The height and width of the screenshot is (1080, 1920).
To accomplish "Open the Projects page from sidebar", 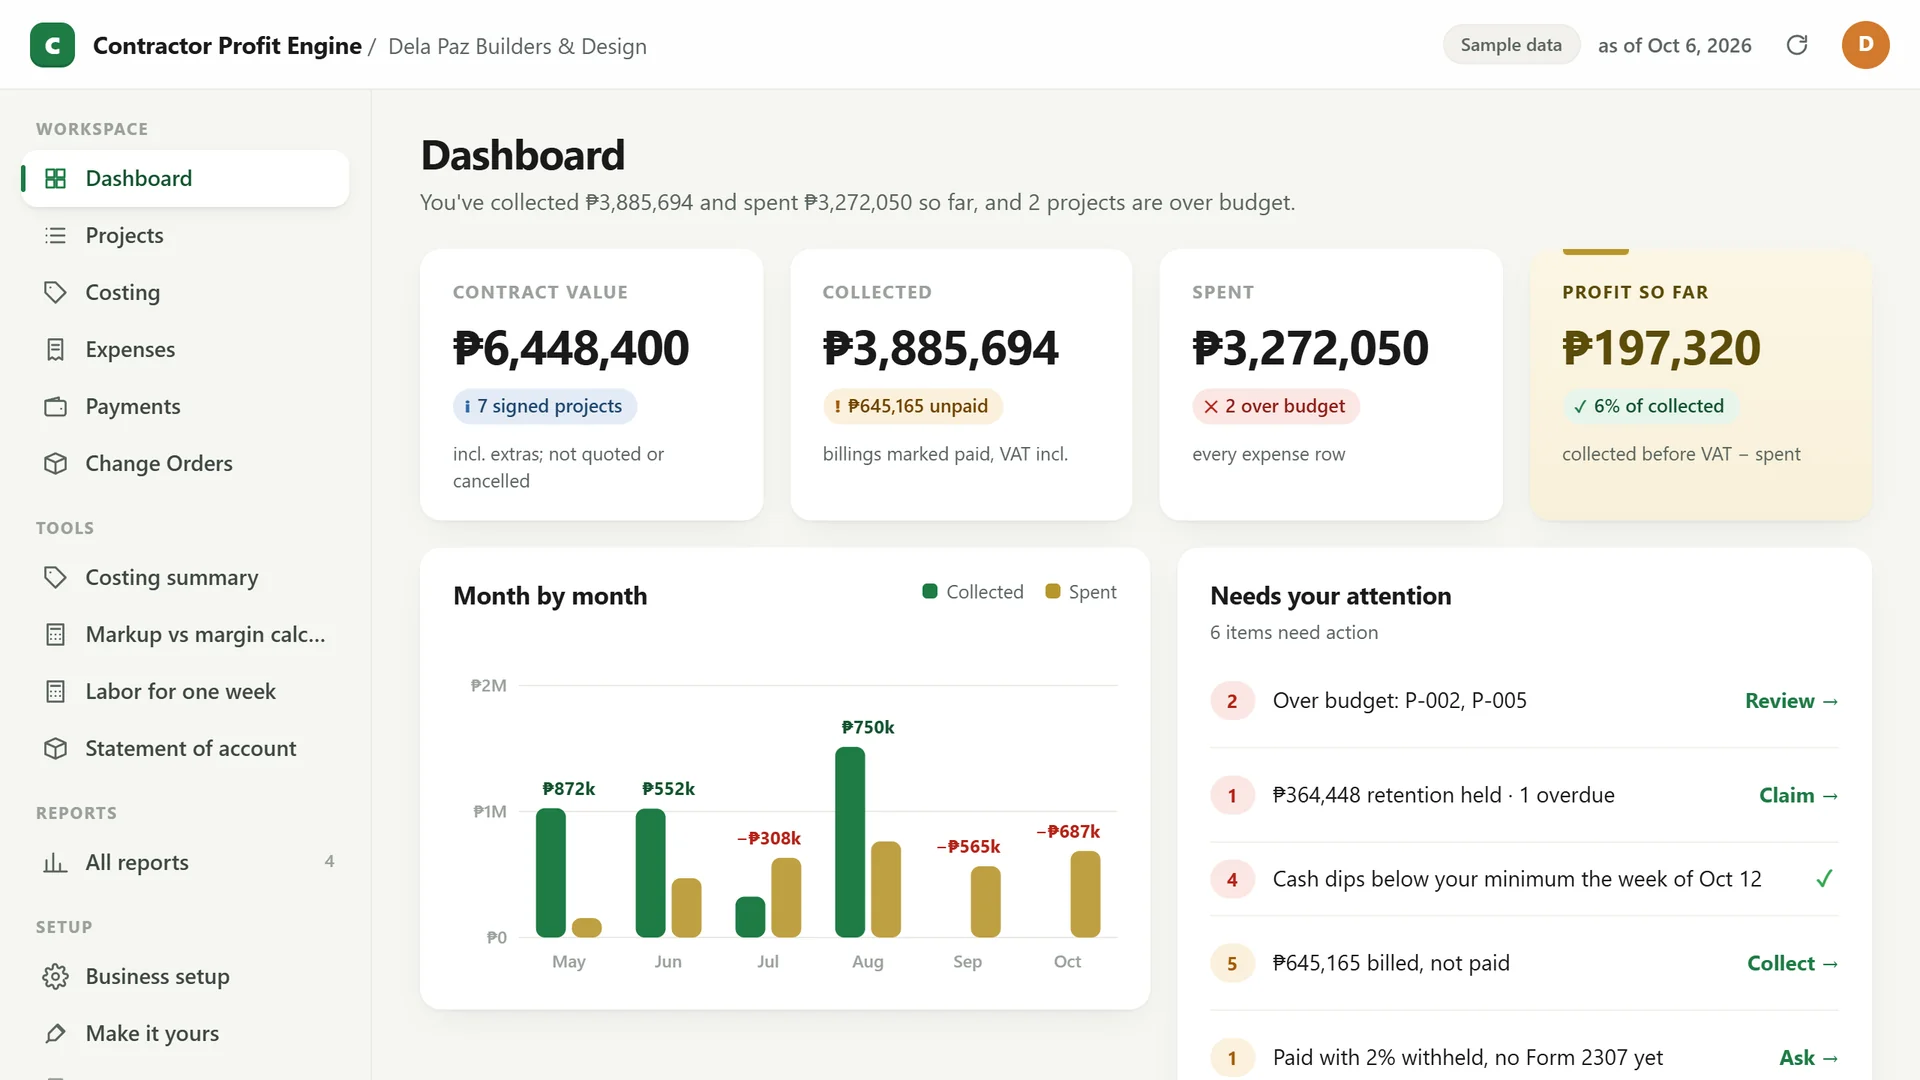I will [x=185, y=235].
